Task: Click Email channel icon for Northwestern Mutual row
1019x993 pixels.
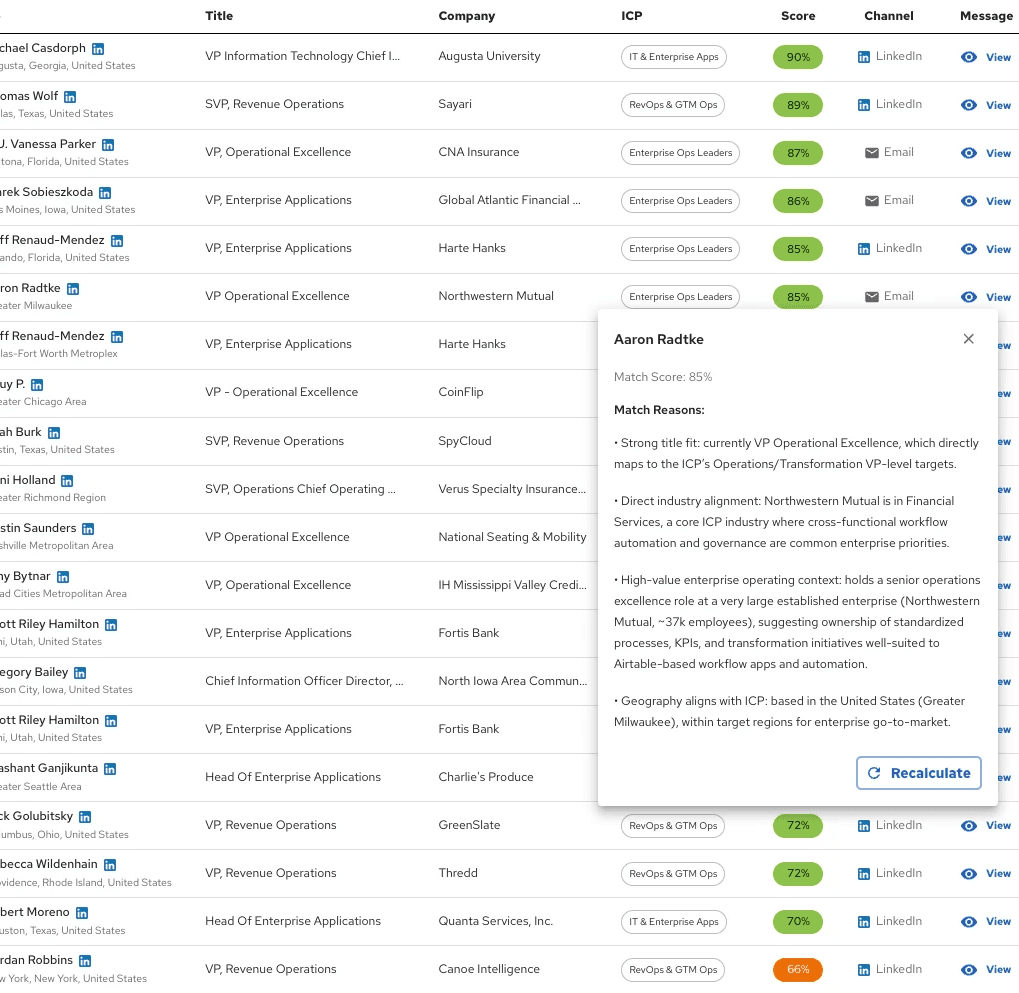Action: click(x=871, y=297)
